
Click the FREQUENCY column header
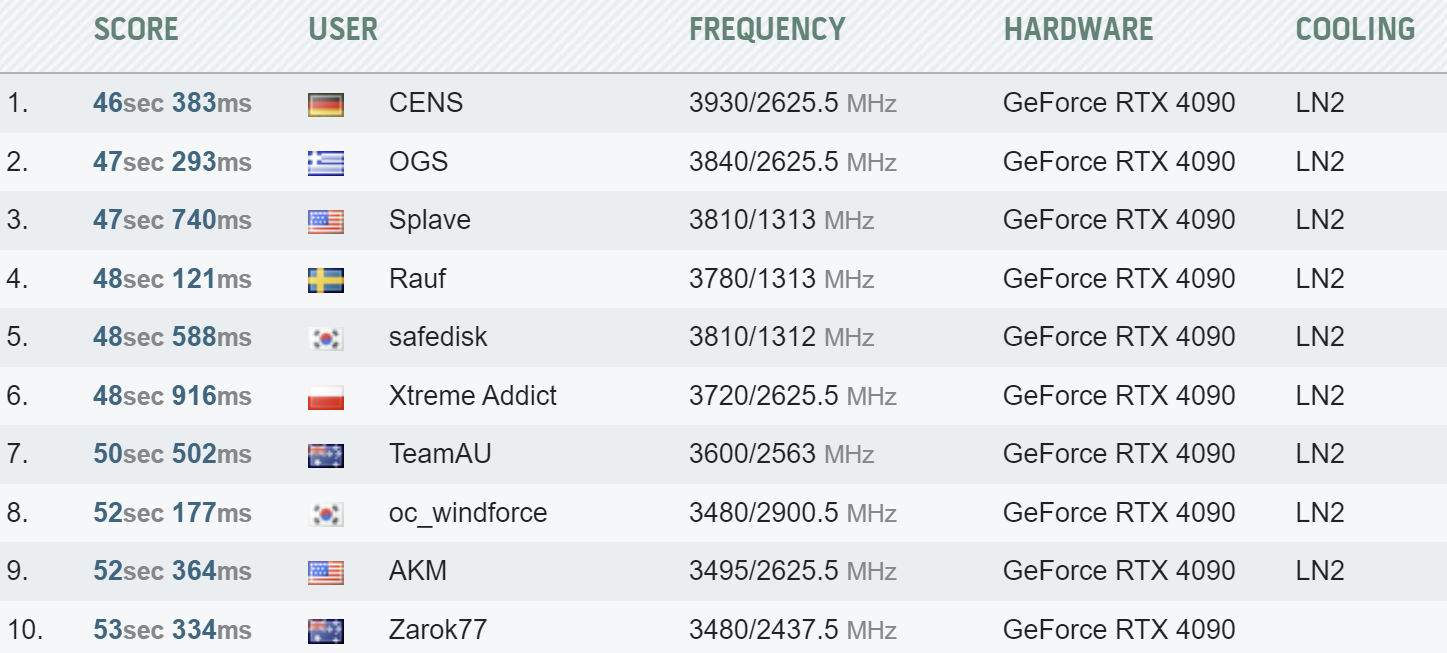tap(767, 29)
